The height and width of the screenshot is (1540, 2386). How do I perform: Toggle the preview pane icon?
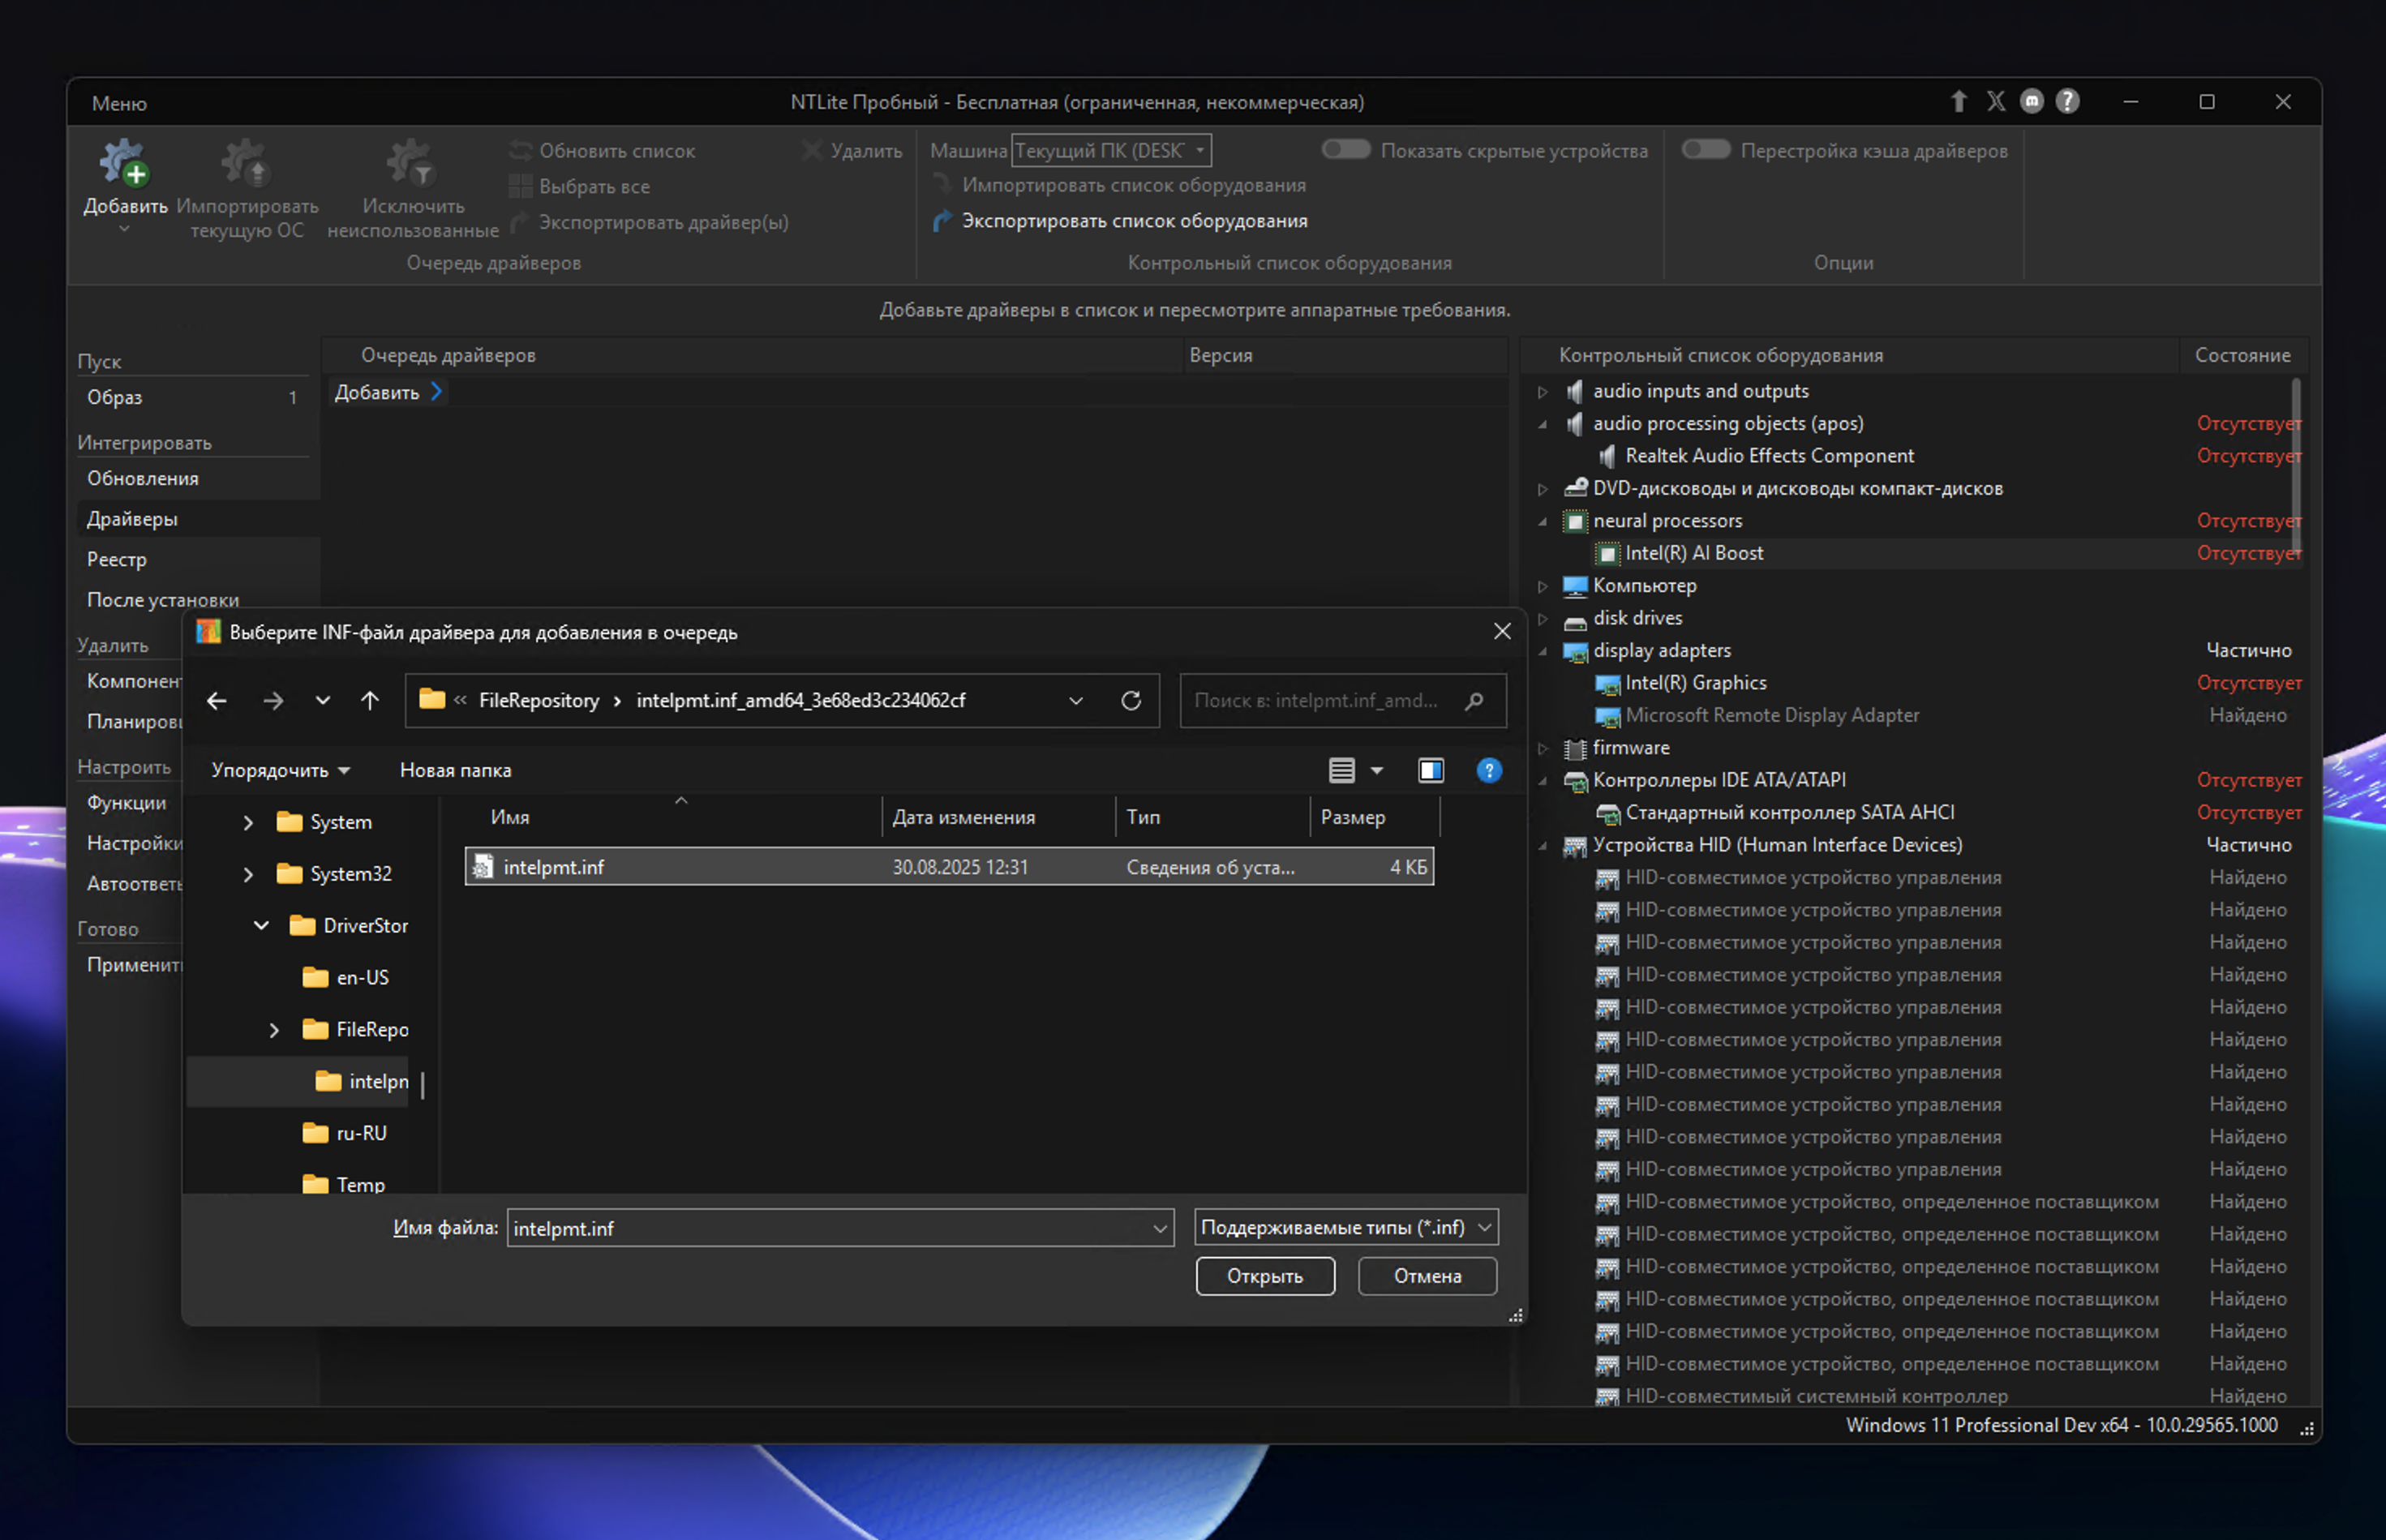click(x=1430, y=770)
